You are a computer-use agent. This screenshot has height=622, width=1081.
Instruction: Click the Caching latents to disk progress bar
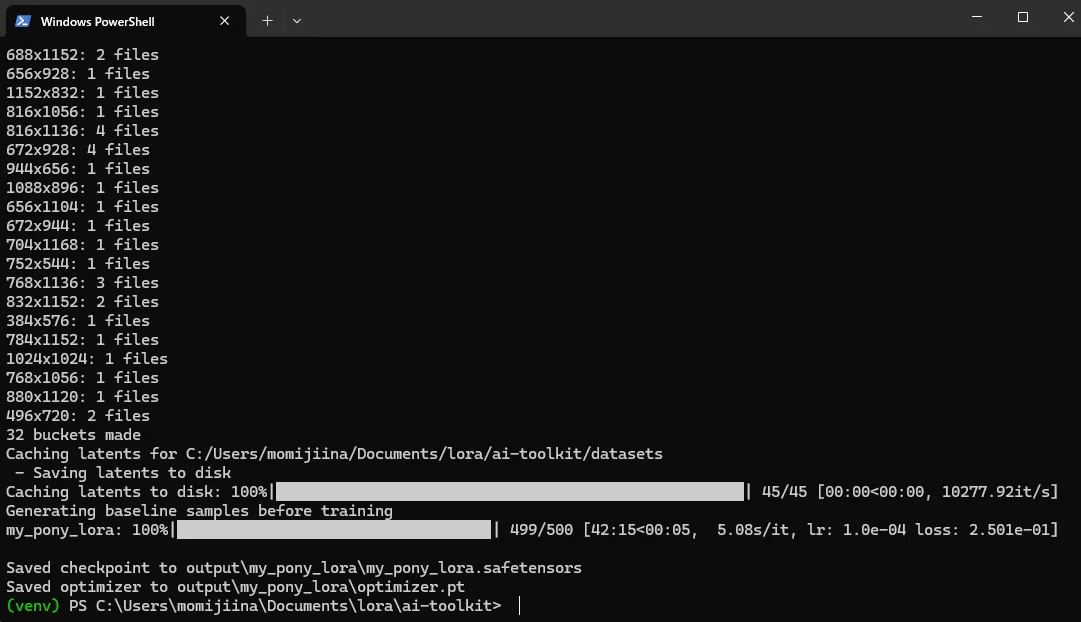click(510, 492)
